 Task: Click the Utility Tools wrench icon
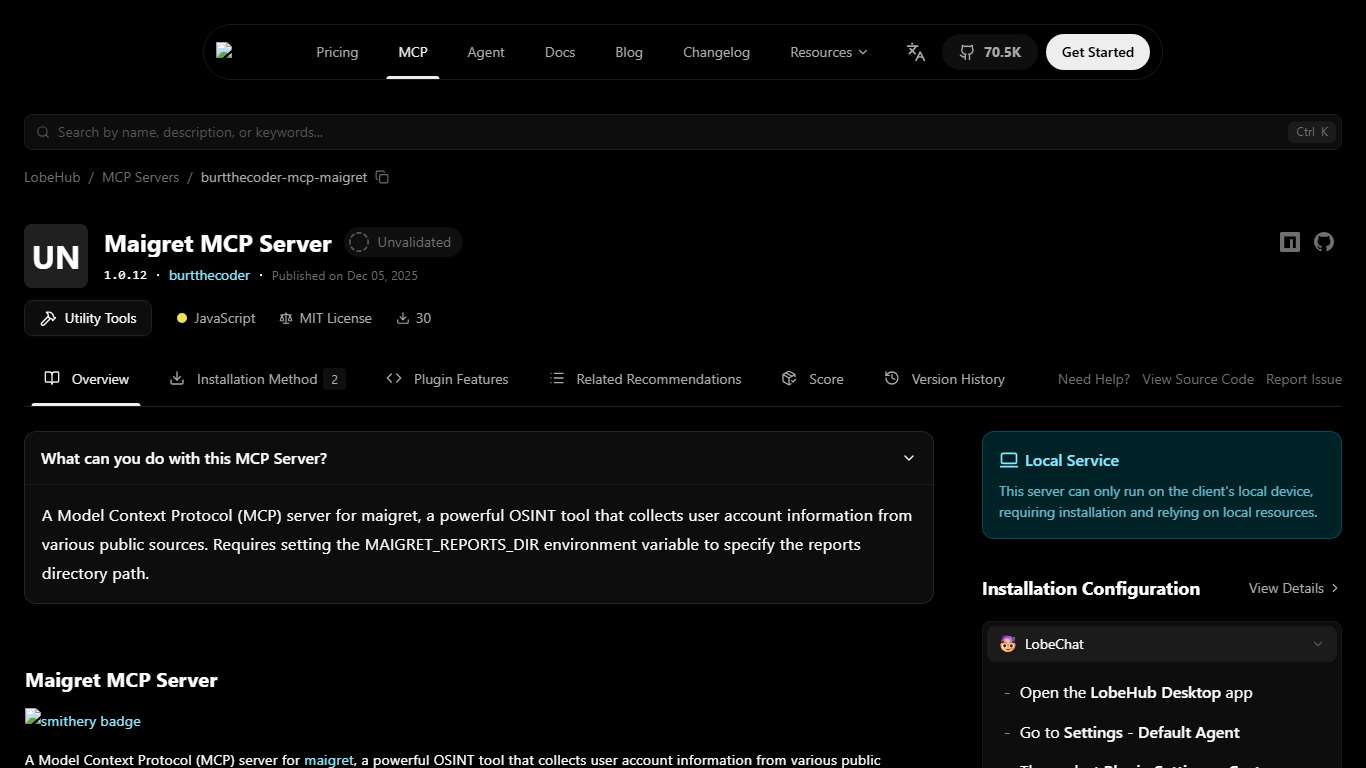(47, 318)
